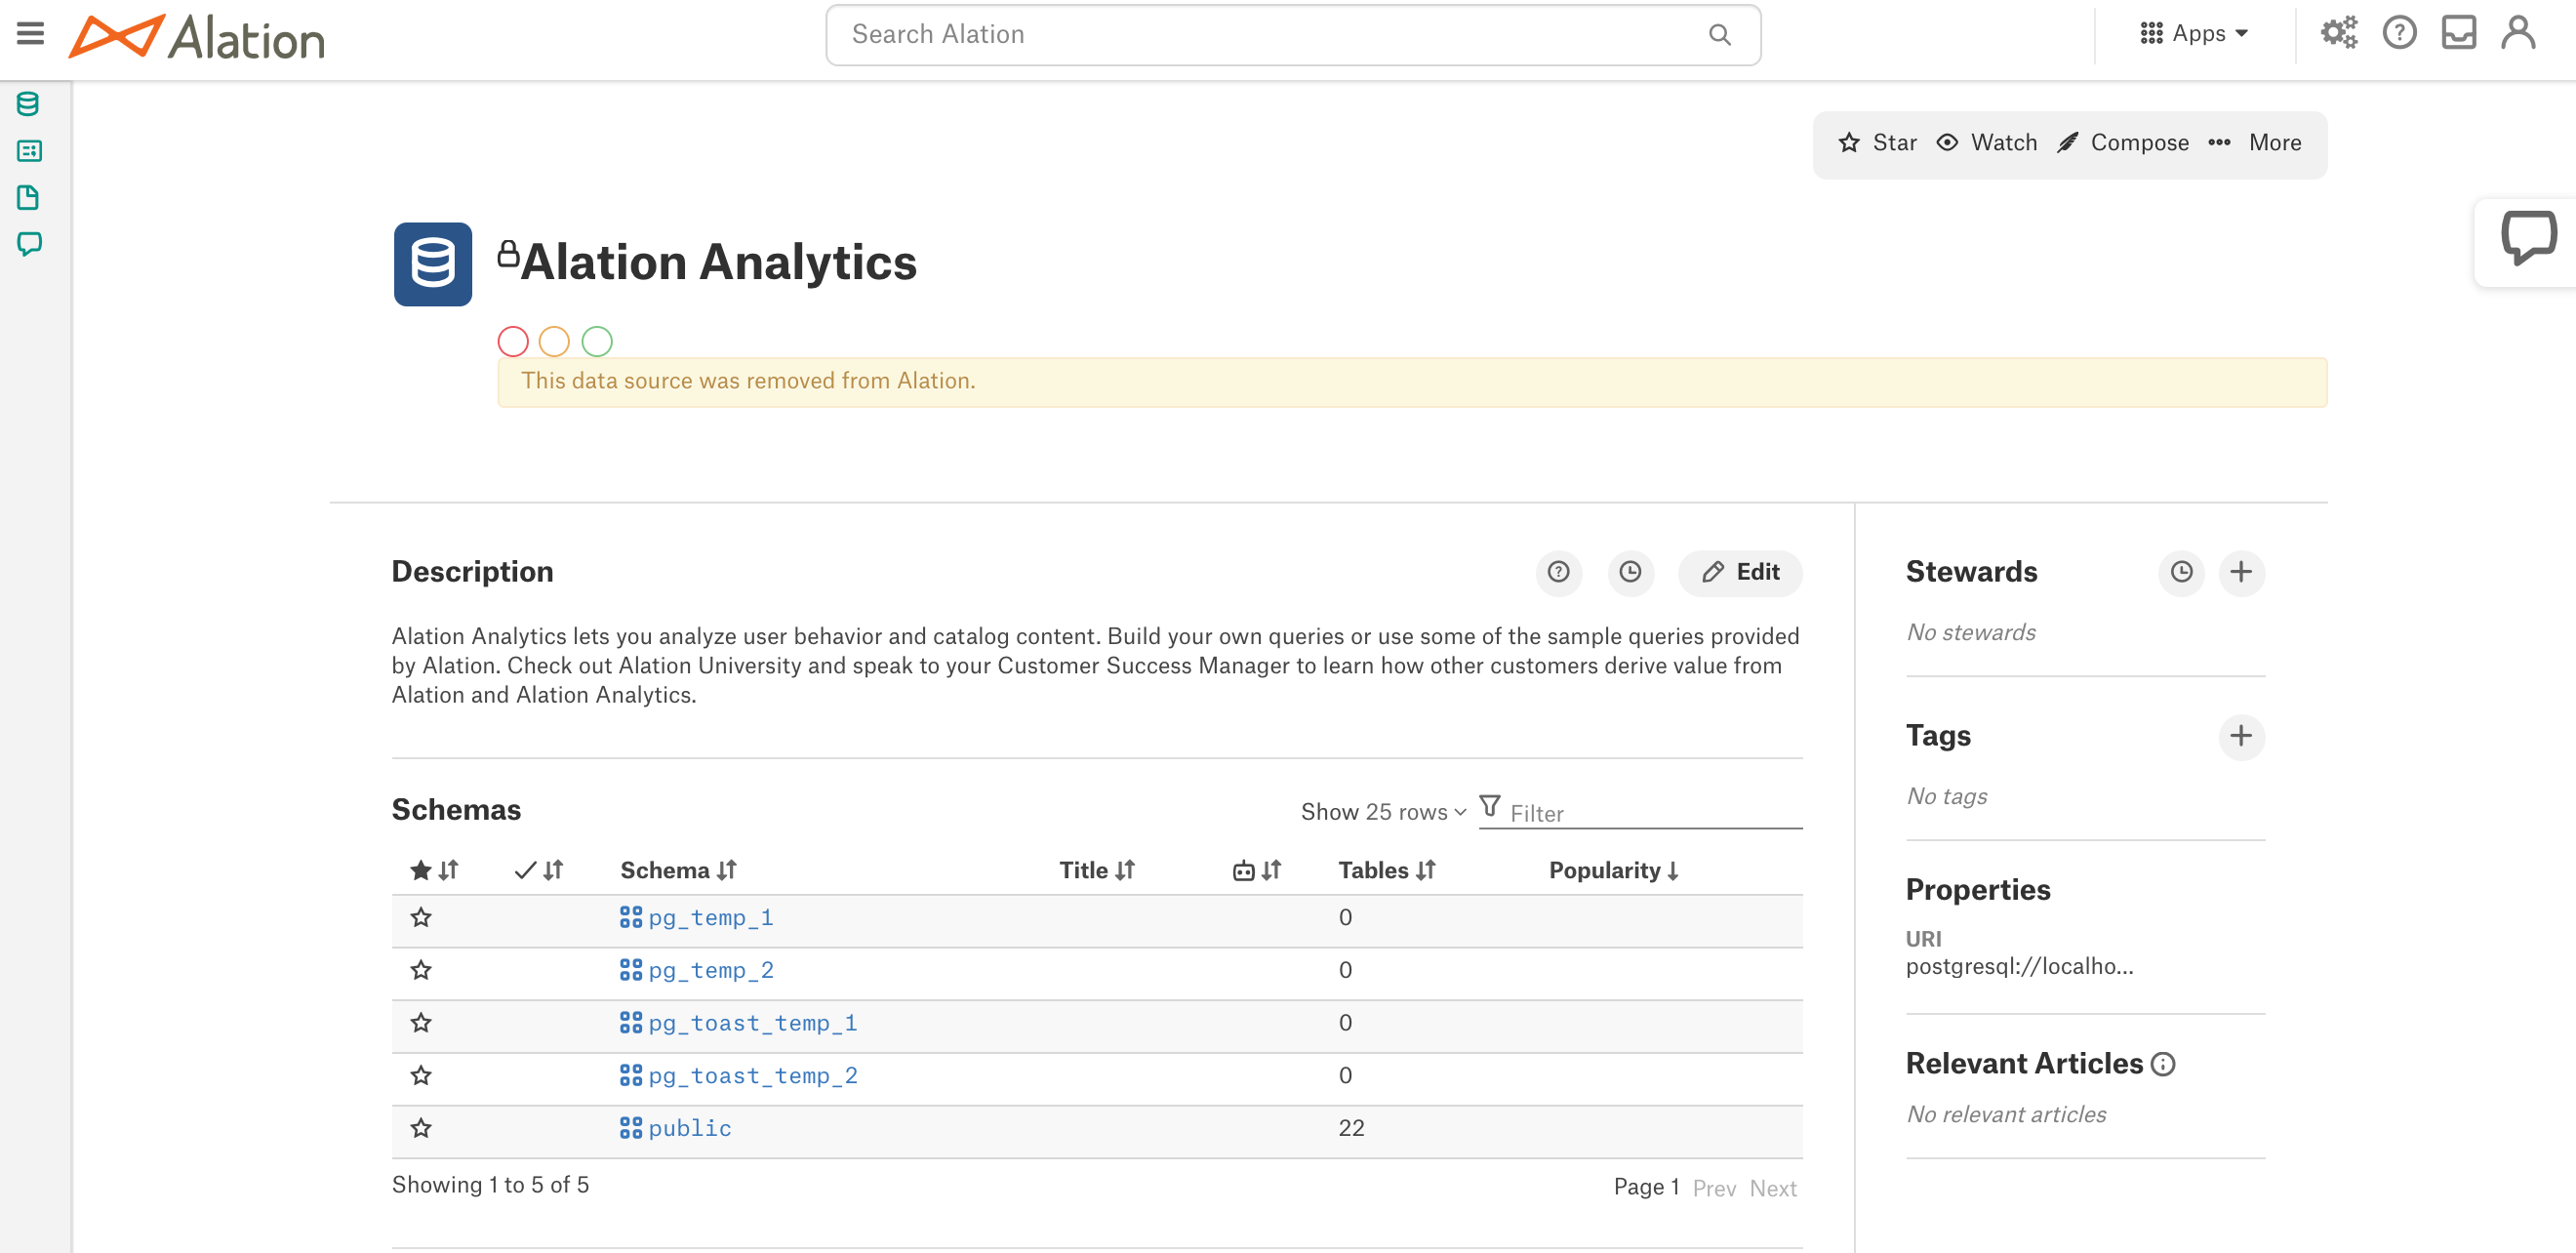The image size is (2576, 1253).
Task: Watch this data source
Action: (x=1987, y=143)
